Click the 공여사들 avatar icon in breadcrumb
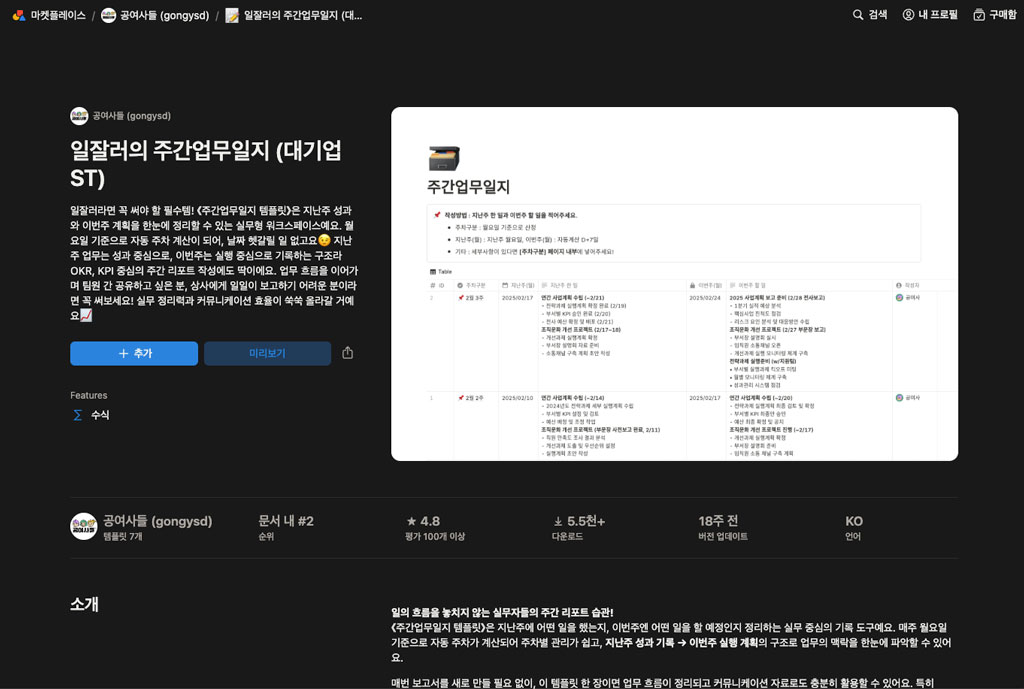Screen dimensions: 1024x689 pyautogui.click(x=107, y=15)
